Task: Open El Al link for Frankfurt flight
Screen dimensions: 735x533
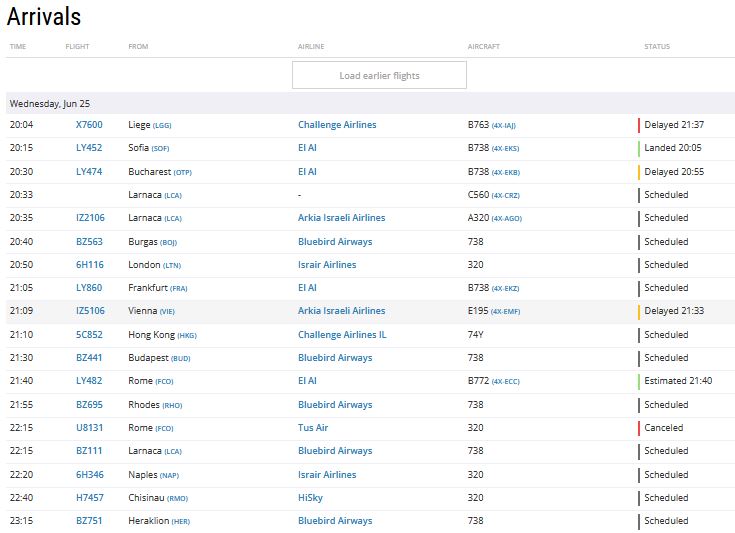Action: click(308, 287)
